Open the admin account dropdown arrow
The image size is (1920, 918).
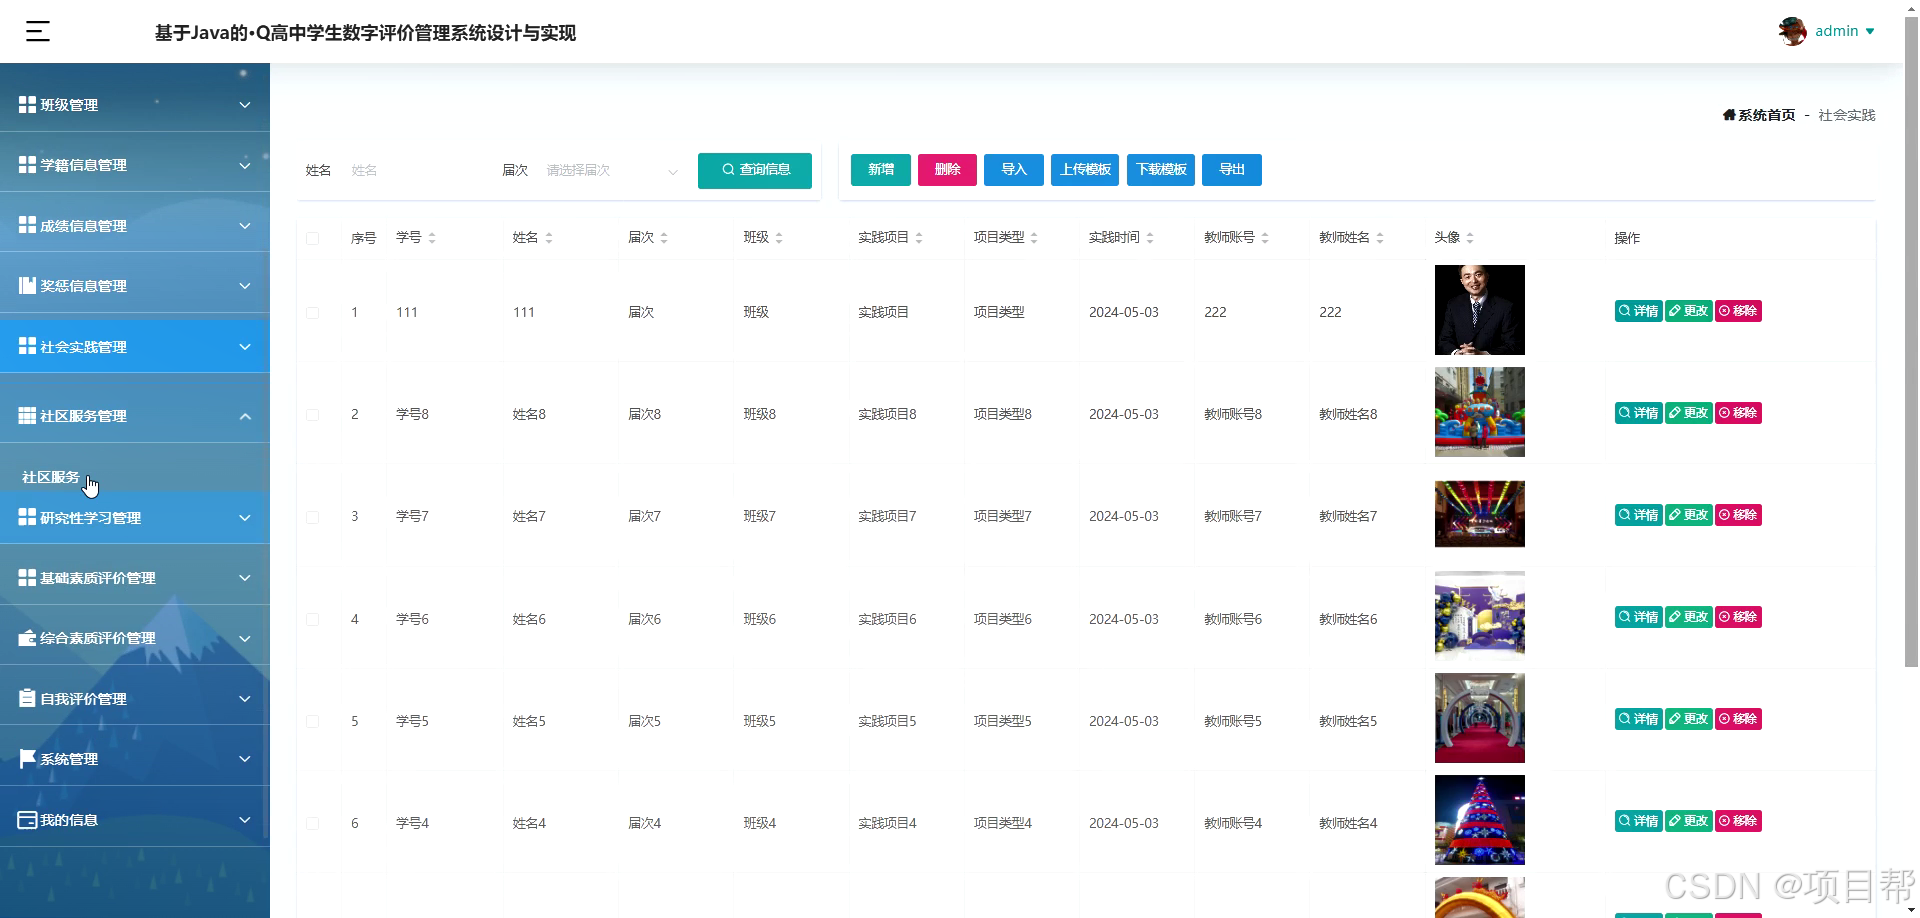pyautogui.click(x=1870, y=32)
